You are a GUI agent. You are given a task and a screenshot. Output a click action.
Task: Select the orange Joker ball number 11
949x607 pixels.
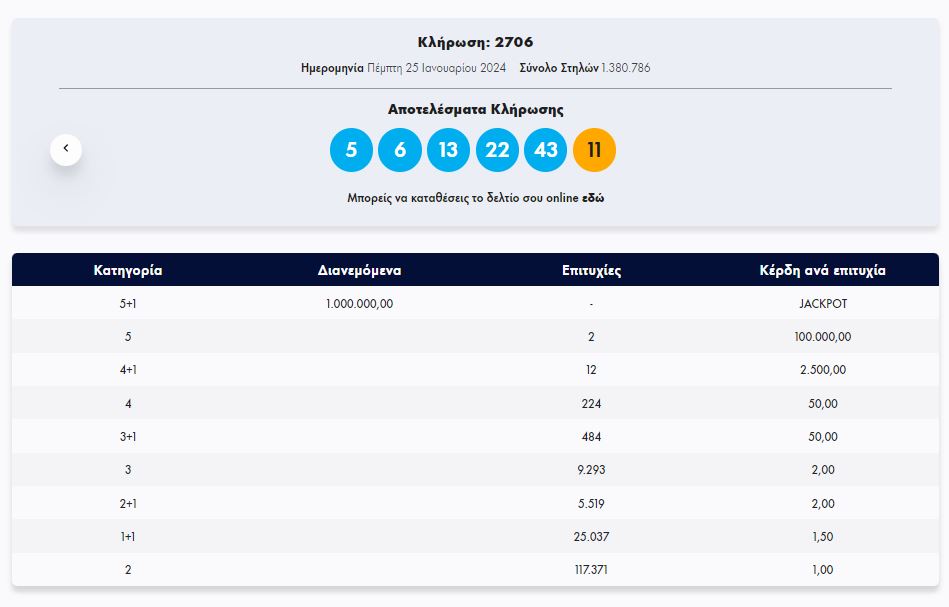tap(594, 150)
